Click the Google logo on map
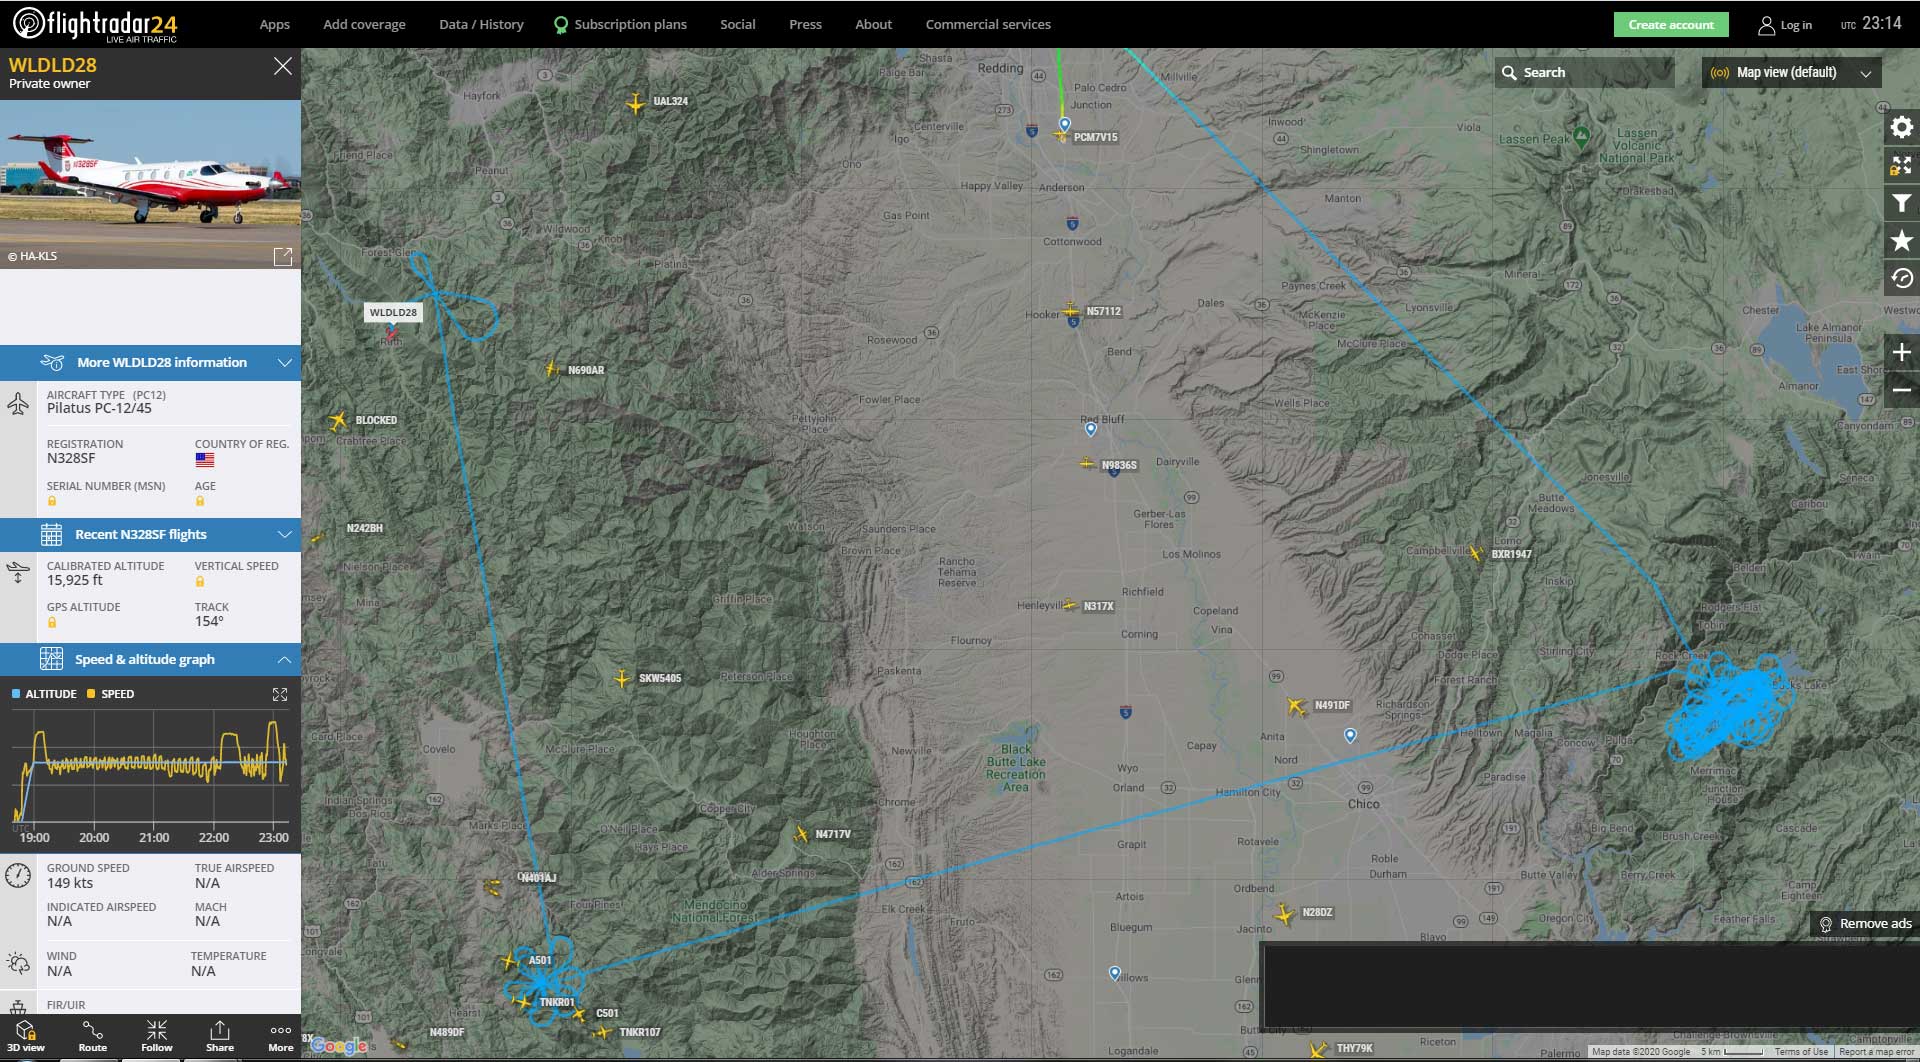Screen dimensions: 1920x1062 pyautogui.click(x=339, y=1046)
